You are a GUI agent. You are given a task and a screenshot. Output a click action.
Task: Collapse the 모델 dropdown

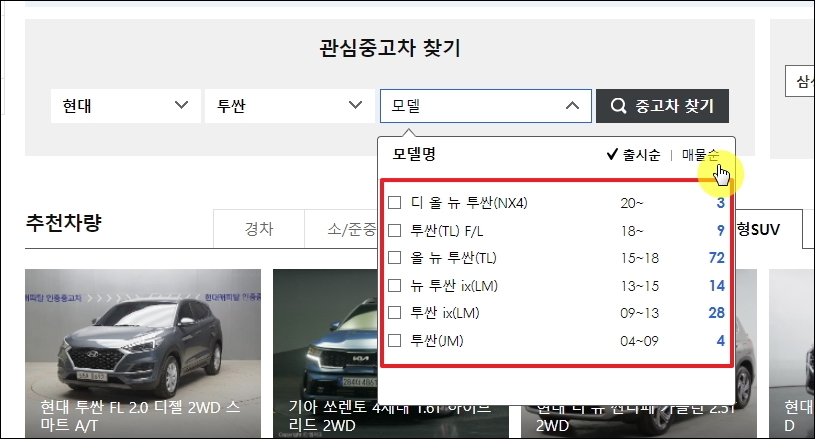point(485,106)
